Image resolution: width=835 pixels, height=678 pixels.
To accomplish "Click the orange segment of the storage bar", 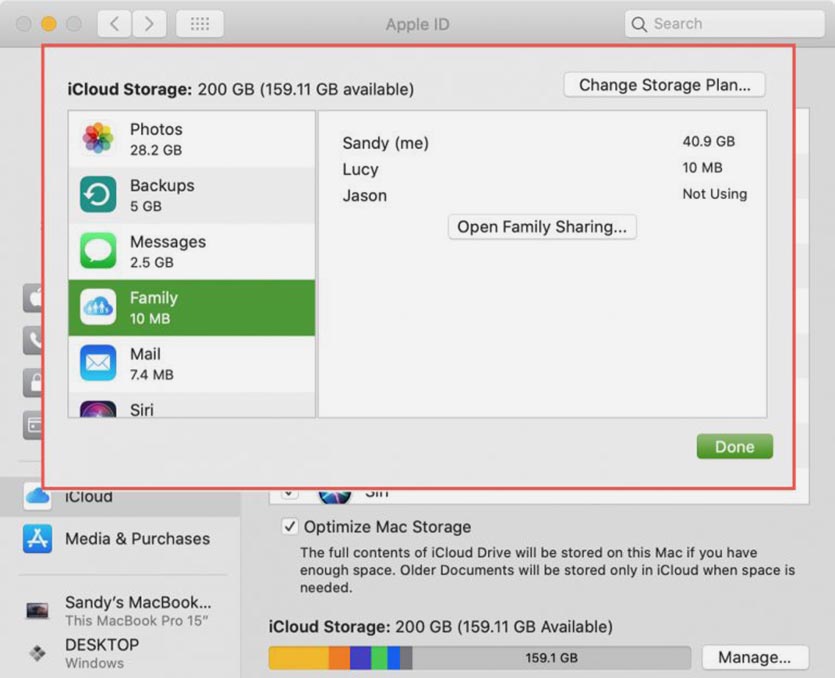I will (x=339, y=658).
